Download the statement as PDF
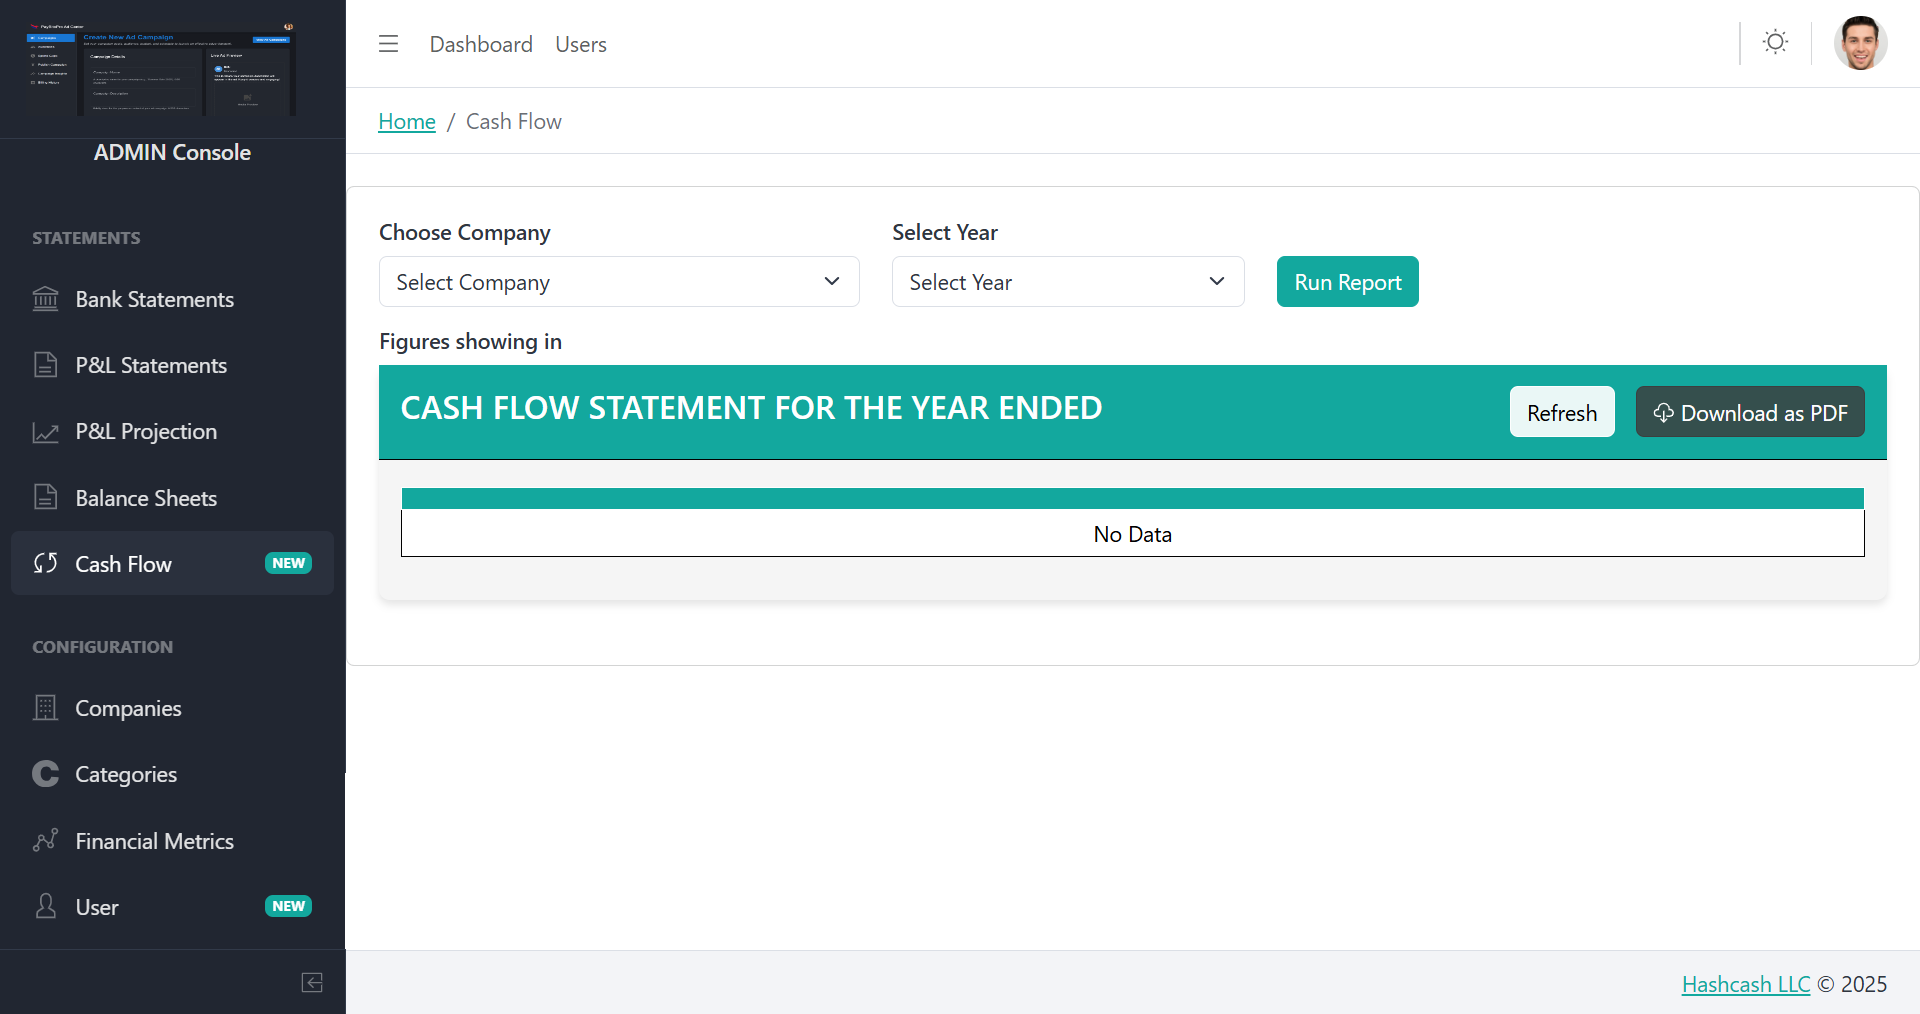The image size is (1920, 1014). tap(1750, 412)
